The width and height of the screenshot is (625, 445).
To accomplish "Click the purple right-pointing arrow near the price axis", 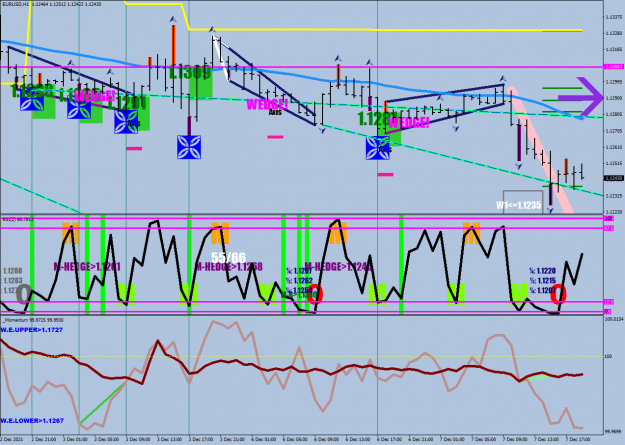I will (x=581, y=97).
